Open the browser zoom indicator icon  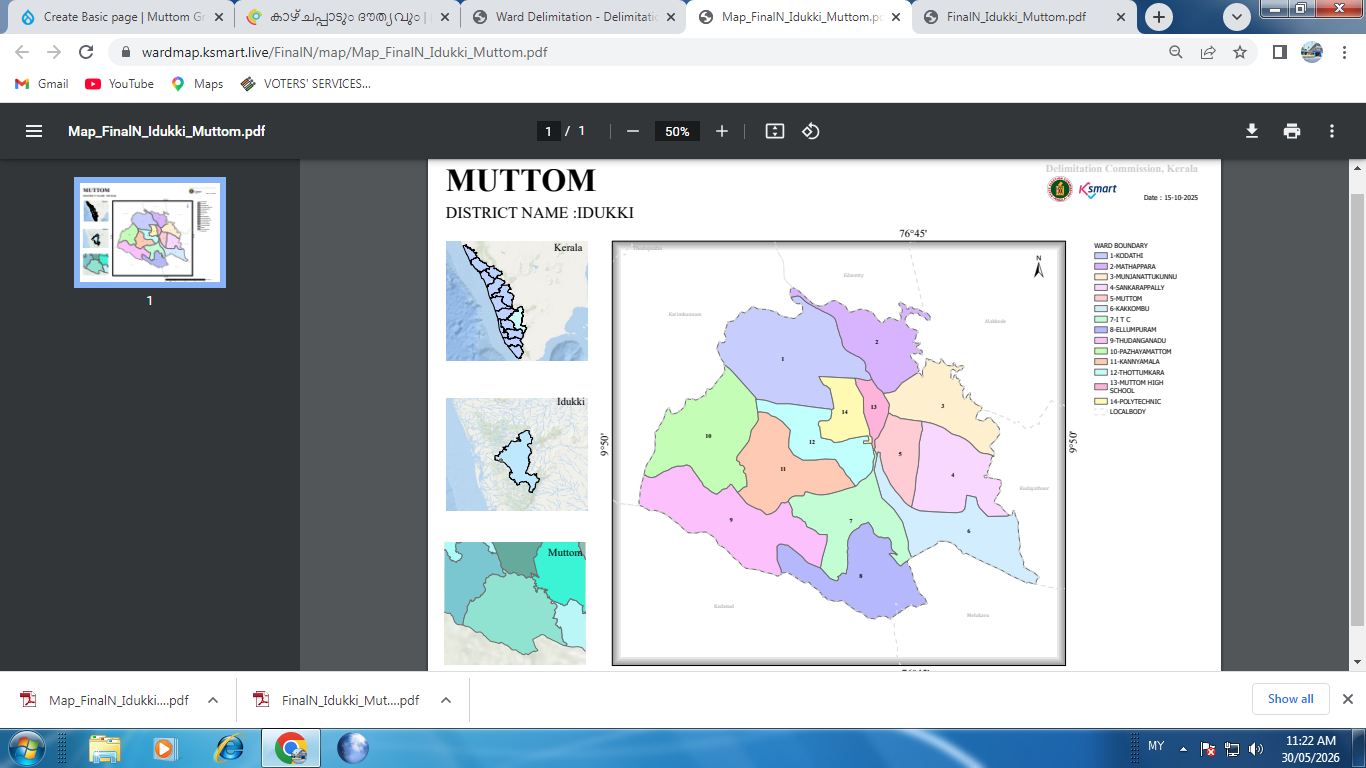(x=1176, y=52)
